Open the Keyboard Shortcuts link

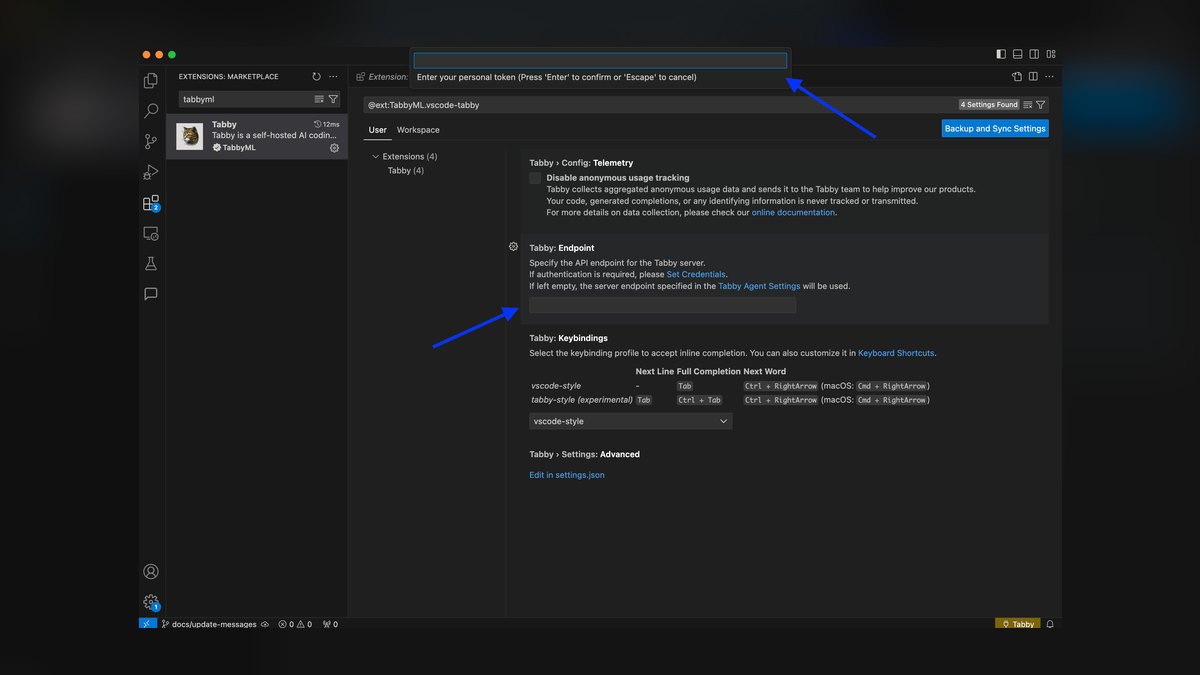pyautogui.click(x=896, y=353)
